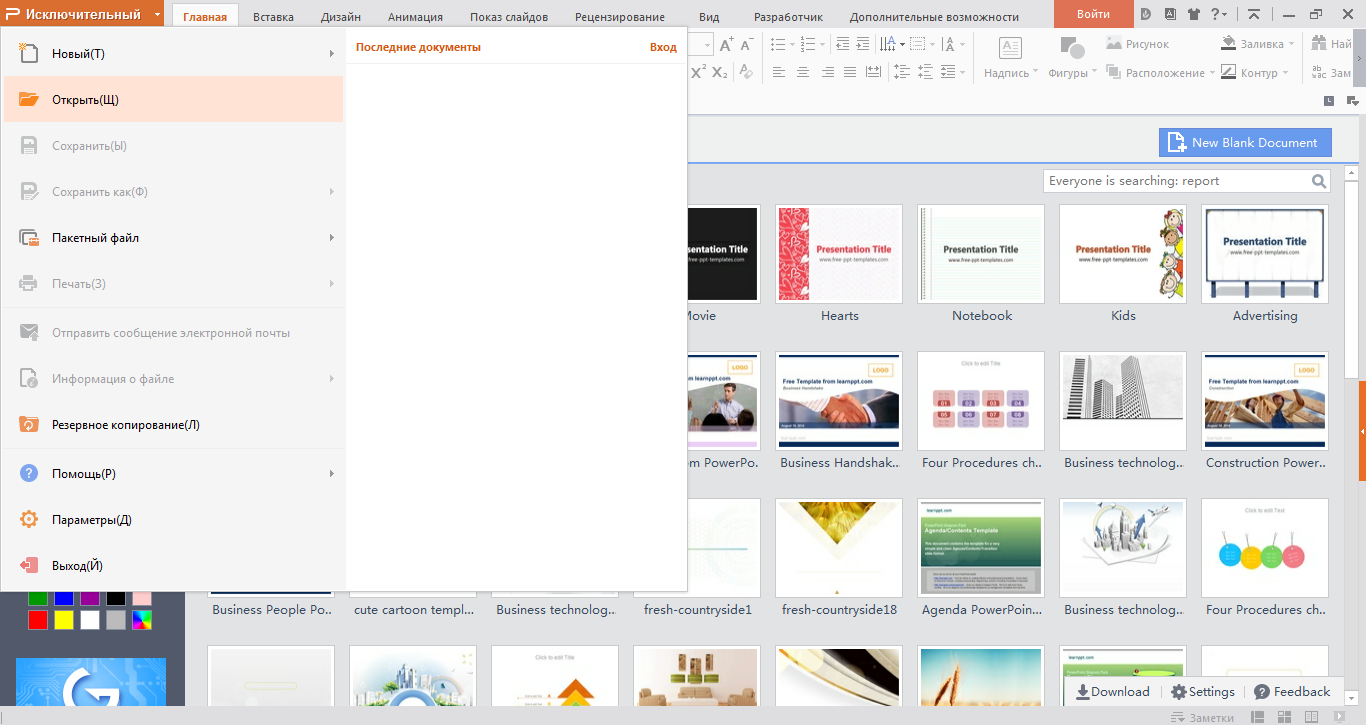Click the Вход link in recent documents
The image size is (1366, 725).
tap(663, 47)
